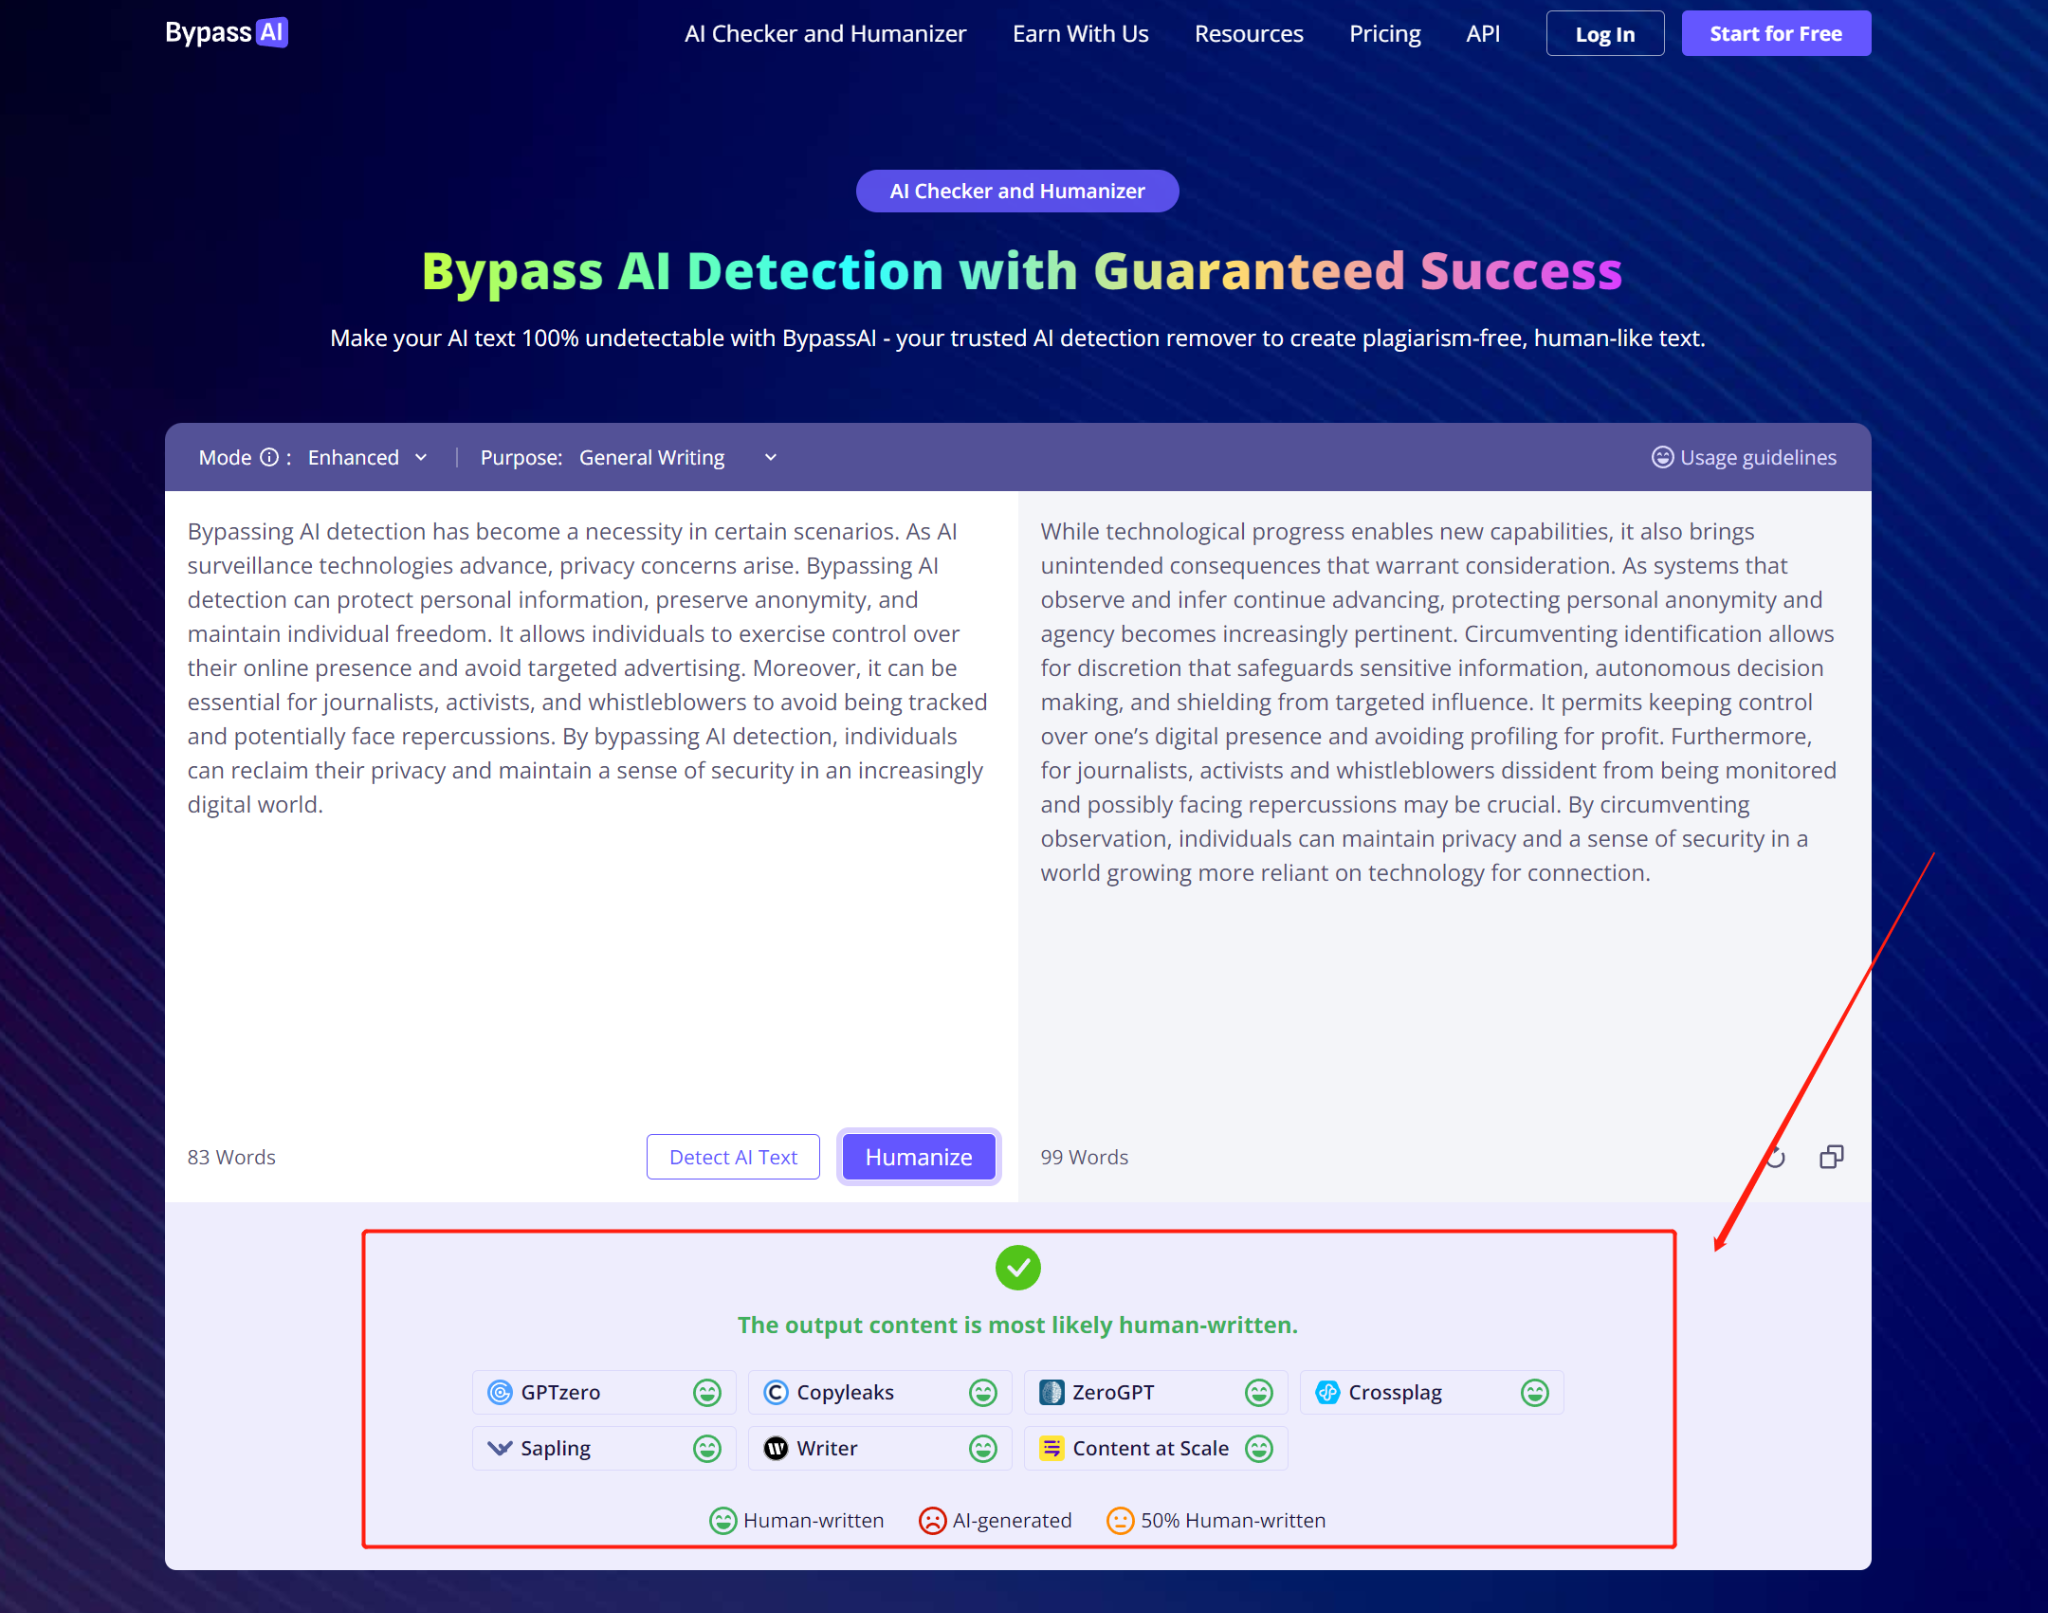Image resolution: width=2048 pixels, height=1613 pixels.
Task: Click inside the input text area
Action: coord(591,805)
